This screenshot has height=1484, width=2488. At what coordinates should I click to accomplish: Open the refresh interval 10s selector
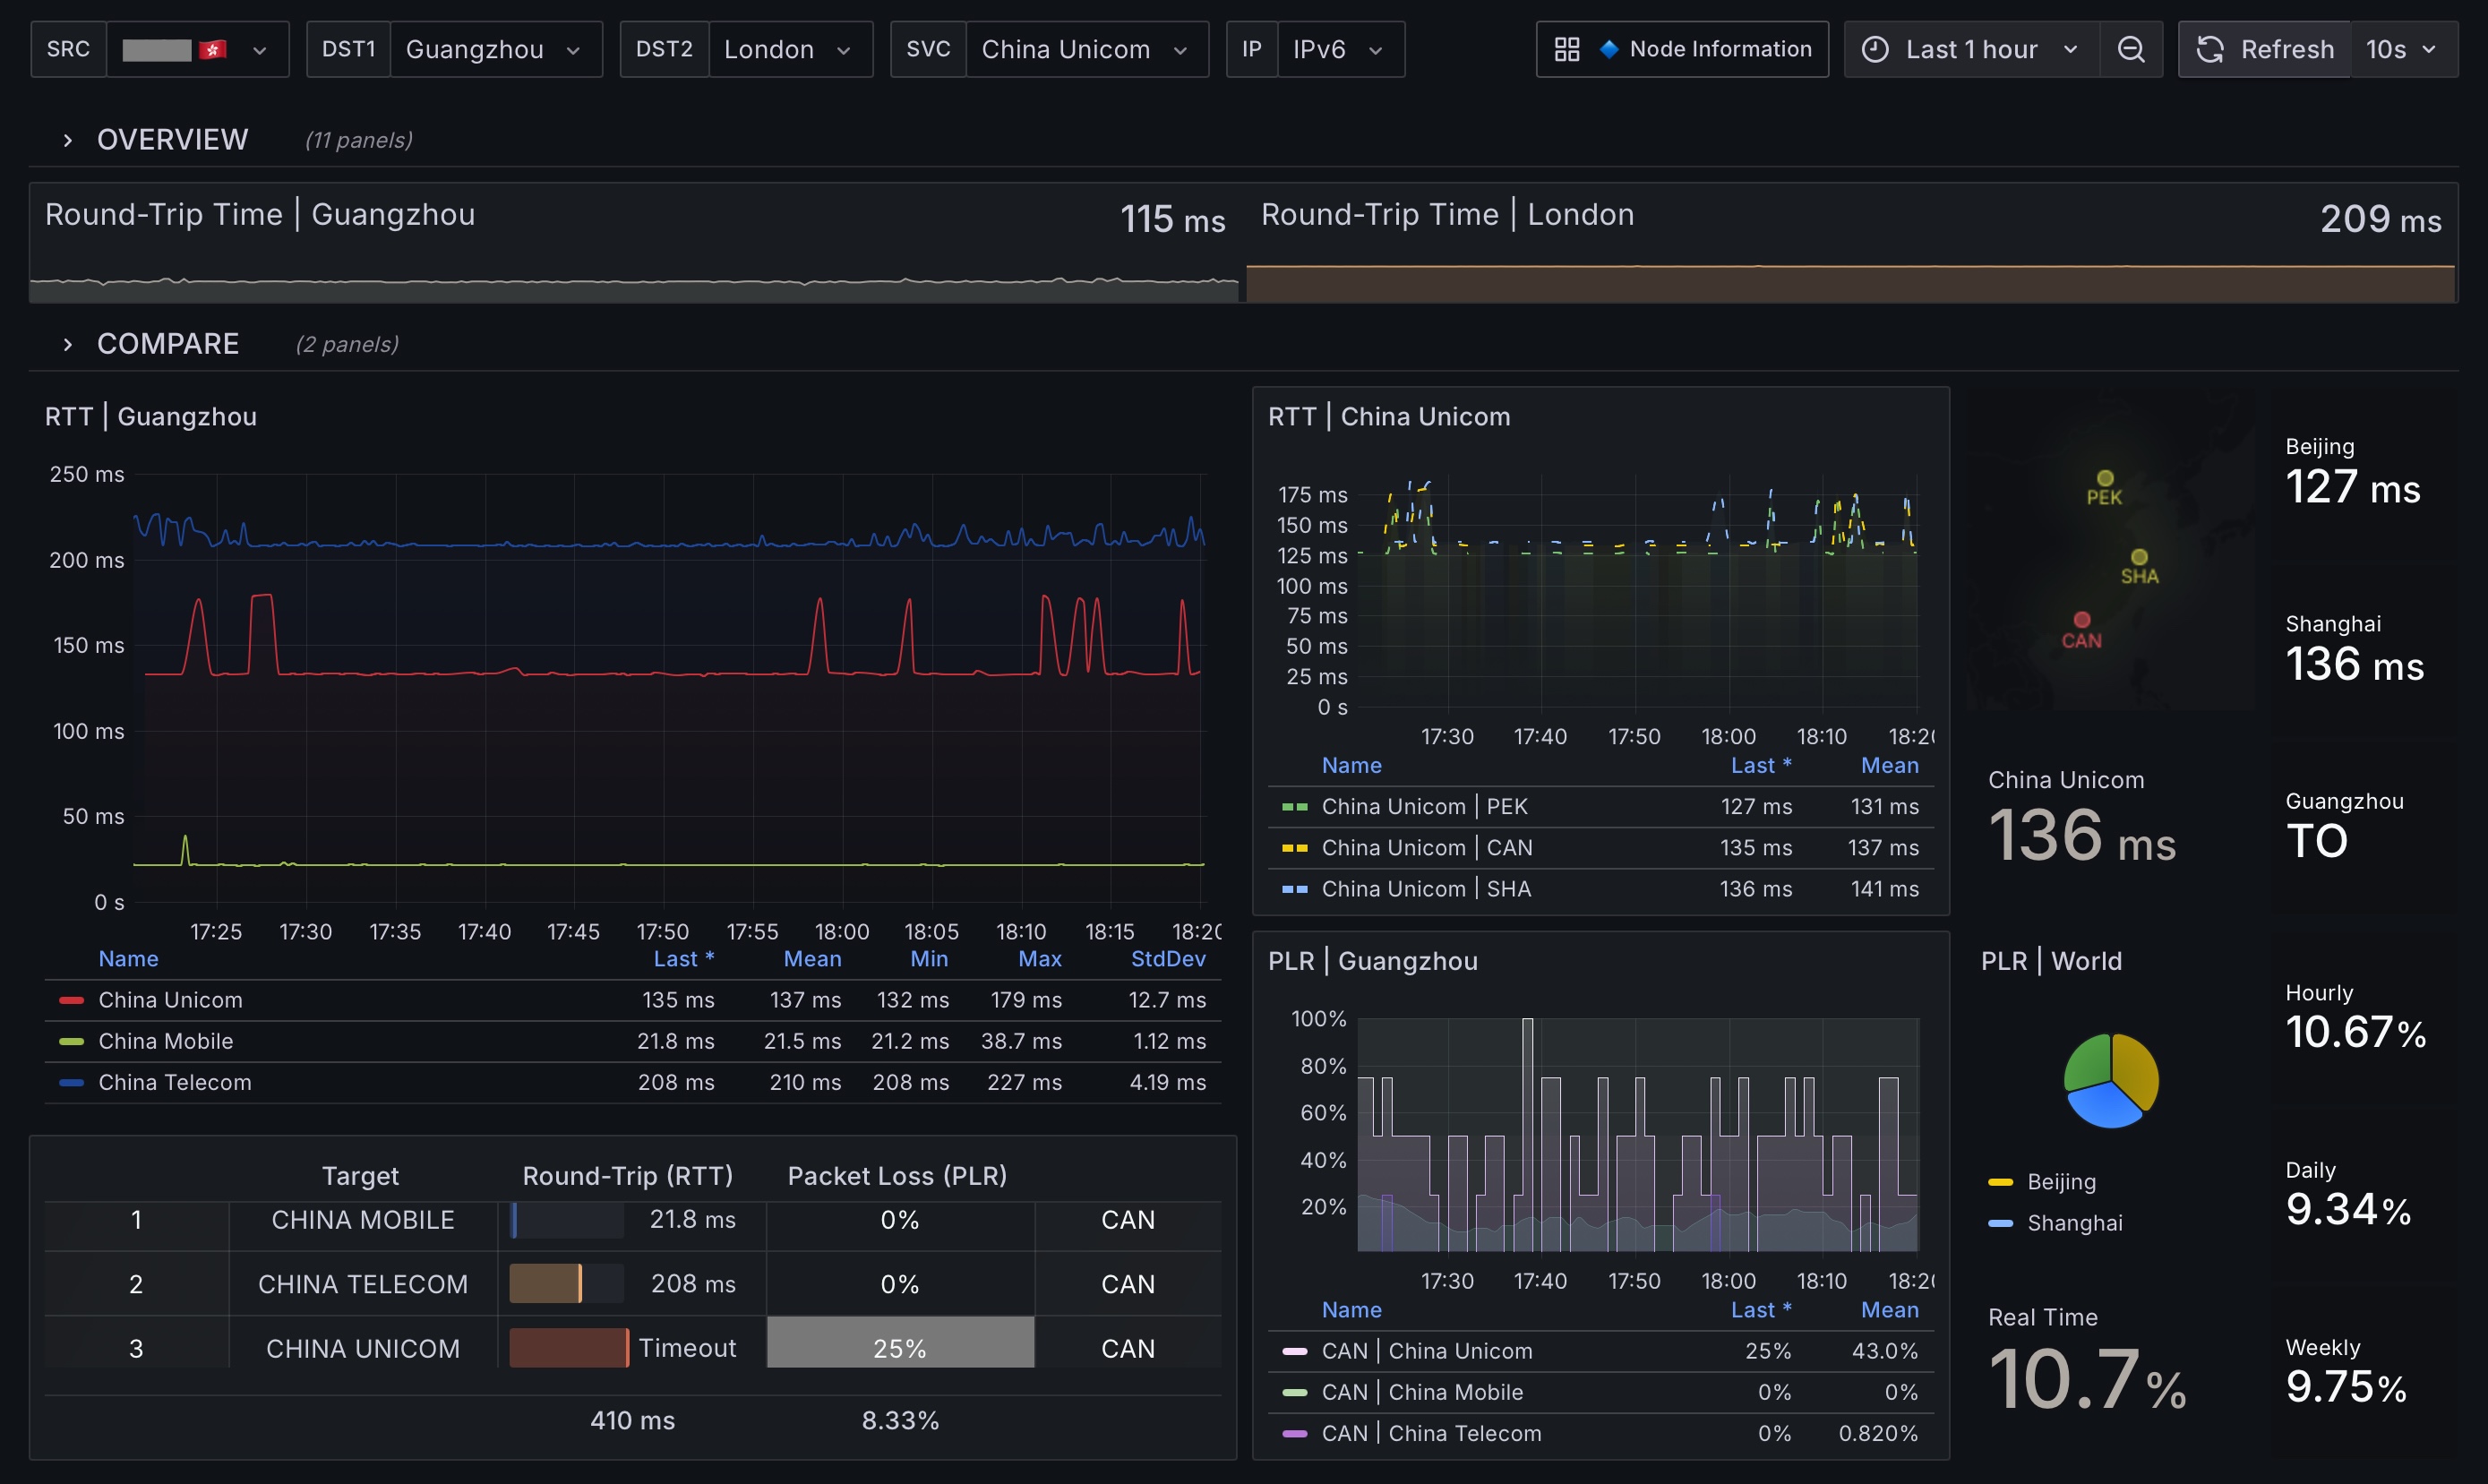(2400, 49)
